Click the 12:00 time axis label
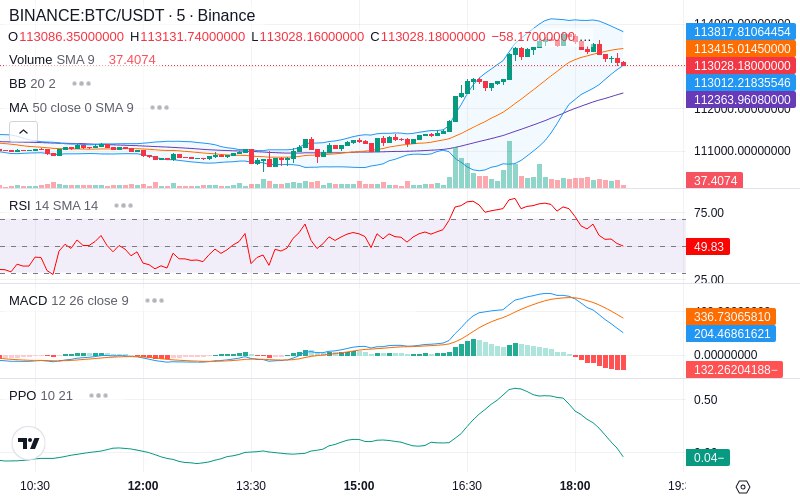 pos(143,486)
